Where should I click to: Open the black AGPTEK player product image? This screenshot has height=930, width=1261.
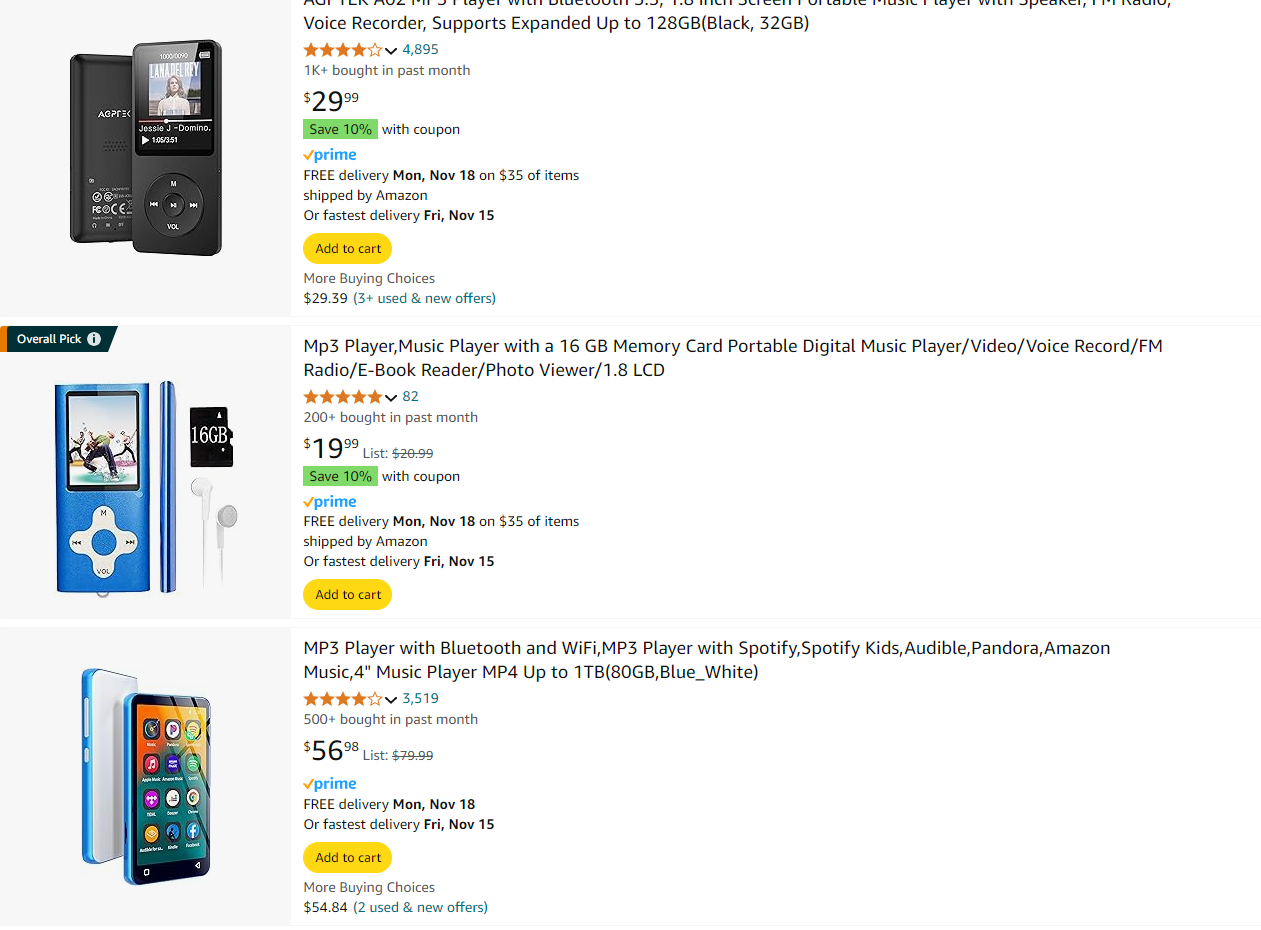coord(146,148)
